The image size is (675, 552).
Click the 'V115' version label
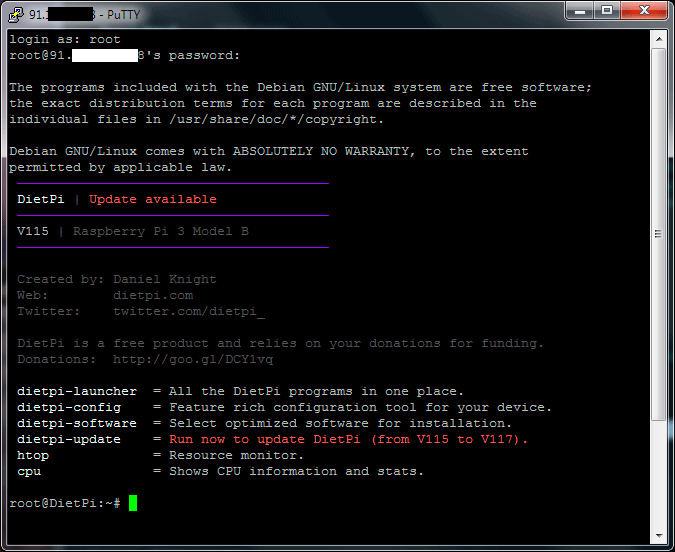pyautogui.click(x=33, y=231)
